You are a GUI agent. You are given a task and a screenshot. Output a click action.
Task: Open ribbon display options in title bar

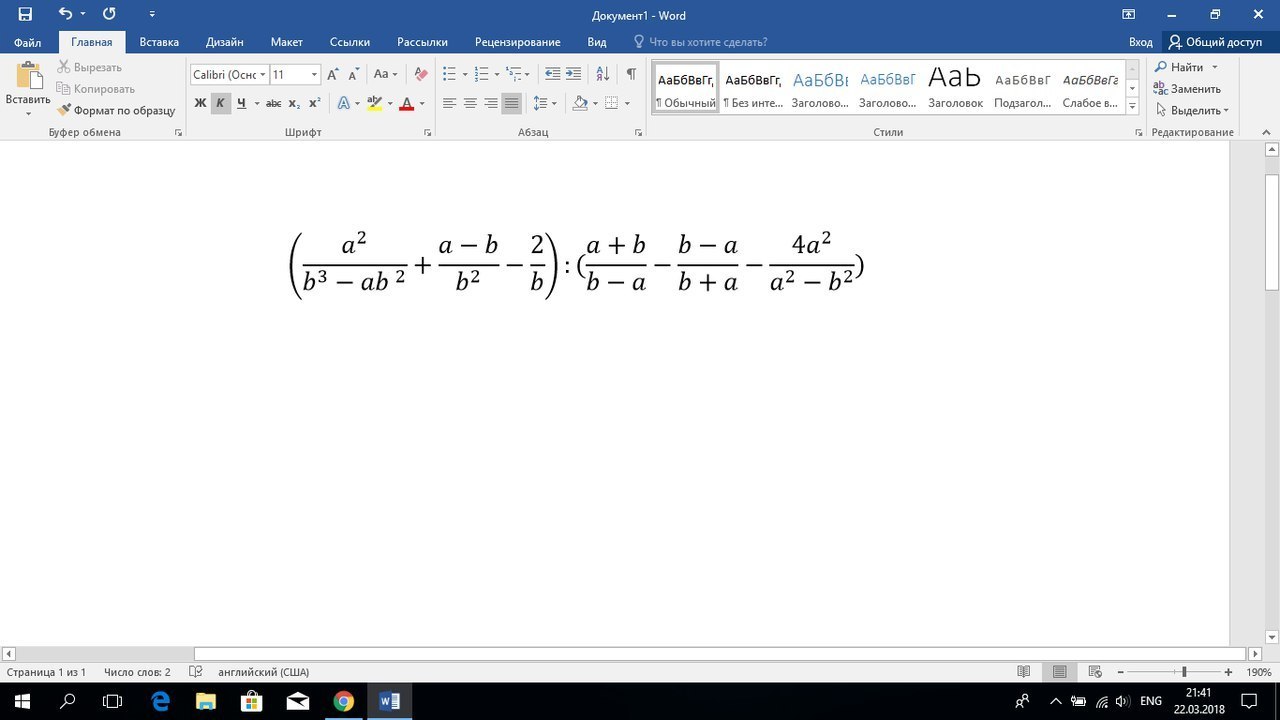pyautogui.click(x=1128, y=14)
